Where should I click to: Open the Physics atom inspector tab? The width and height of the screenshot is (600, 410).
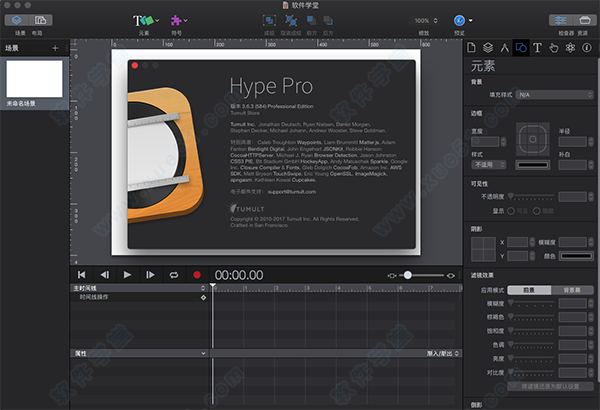tap(570, 48)
